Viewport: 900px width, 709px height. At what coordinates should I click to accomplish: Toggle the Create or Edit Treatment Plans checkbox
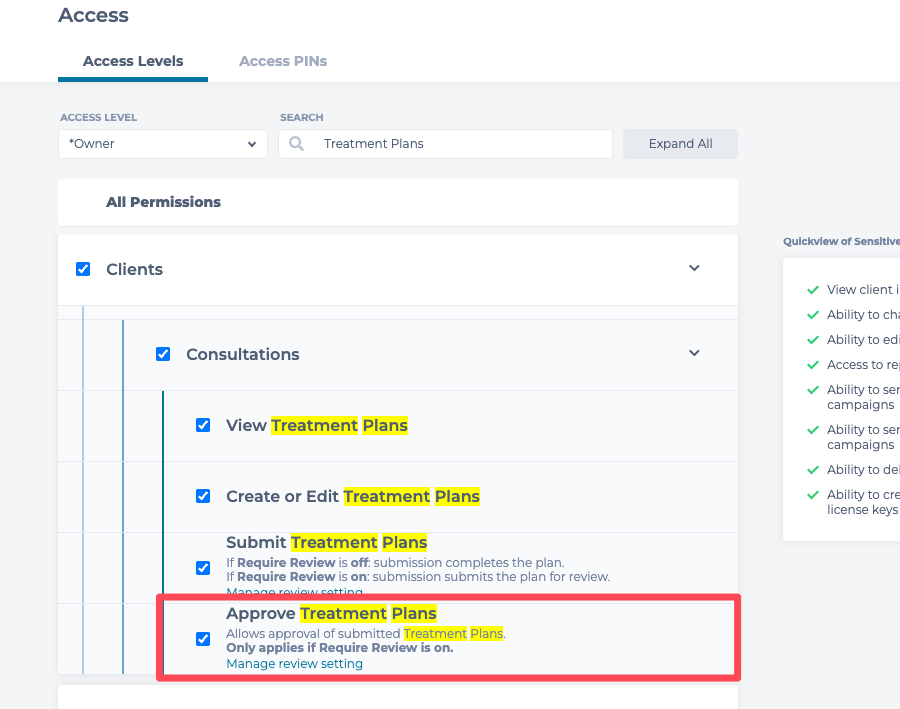pyautogui.click(x=203, y=496)
